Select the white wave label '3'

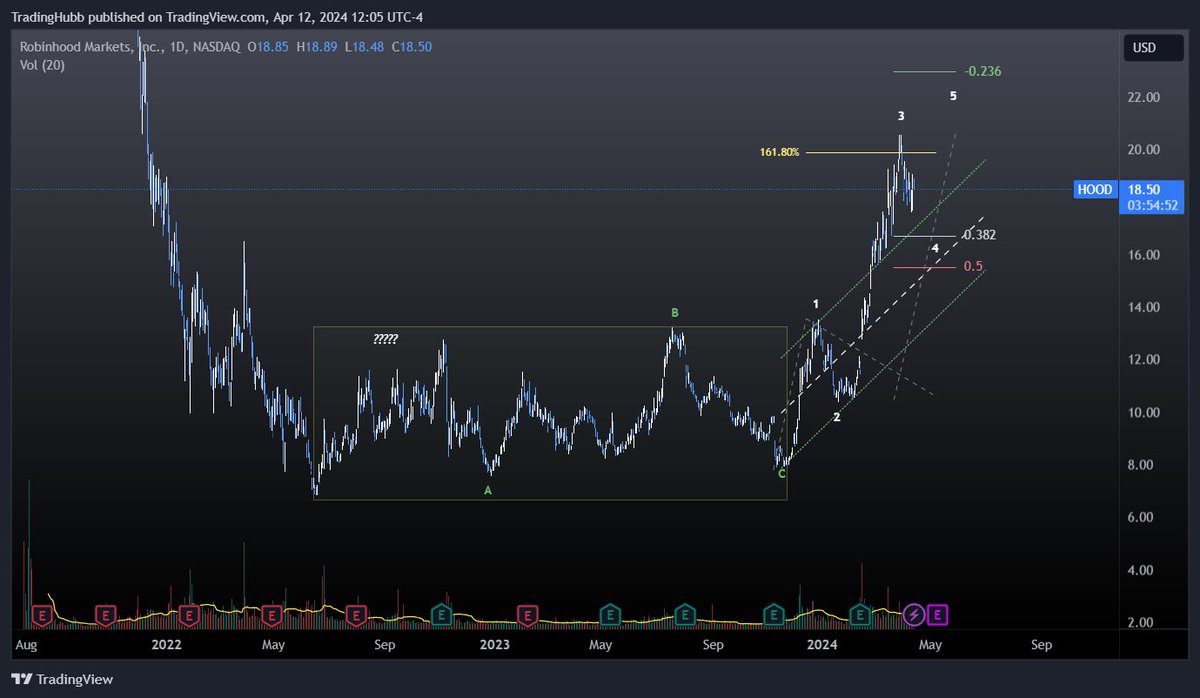pos(901,116)
